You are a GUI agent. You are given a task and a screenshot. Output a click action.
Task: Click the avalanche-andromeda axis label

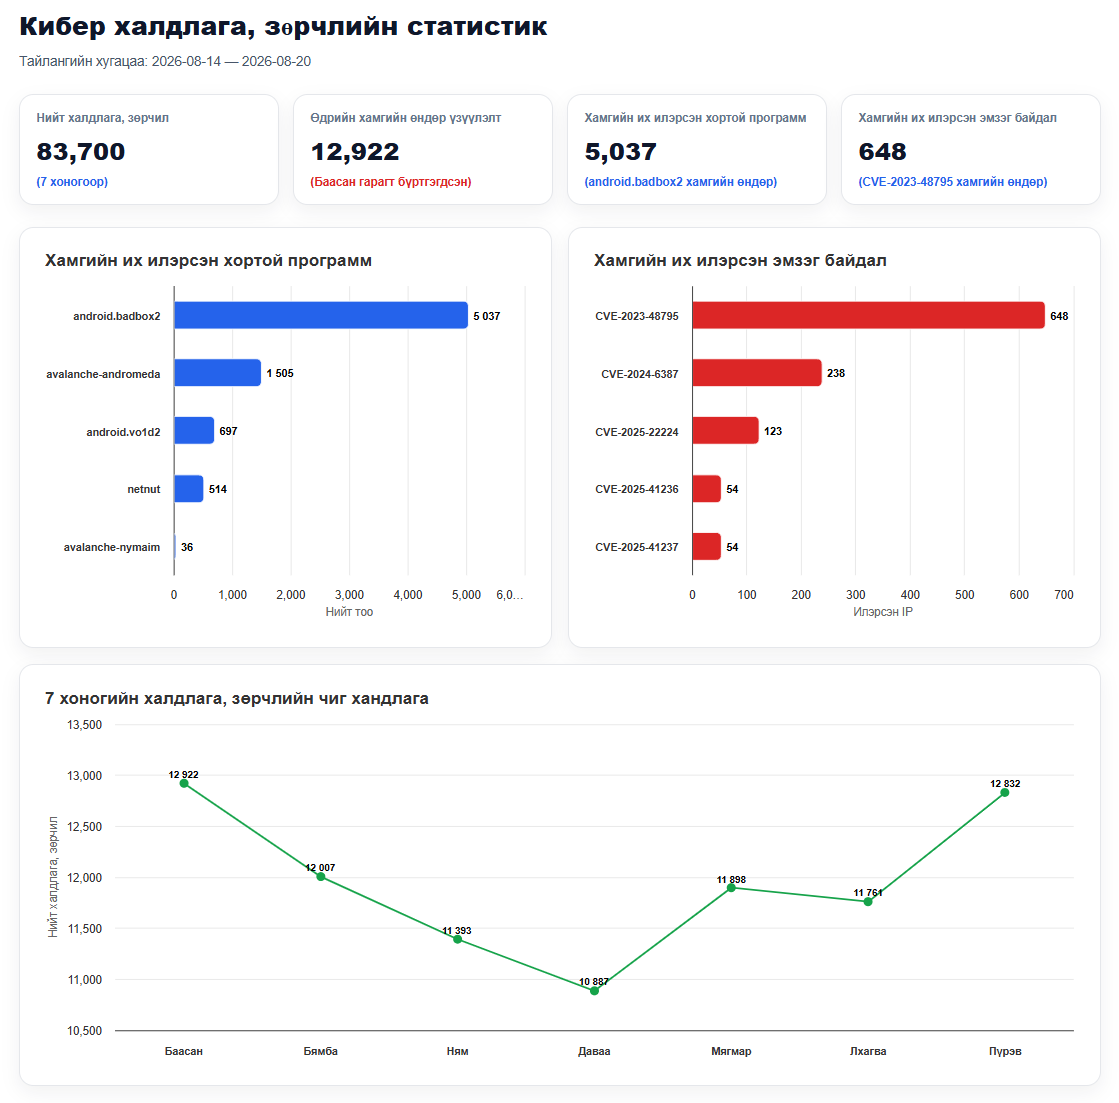coord(103,374)
